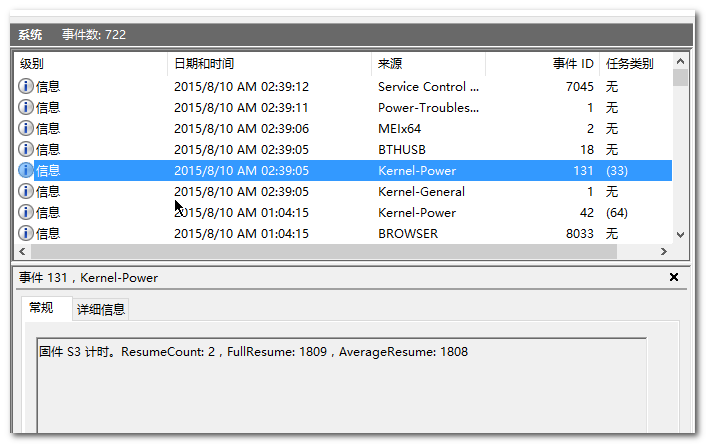Click info icon of Kernel-General row
This screenshot has width=706, height=444.
coord(26,191)
